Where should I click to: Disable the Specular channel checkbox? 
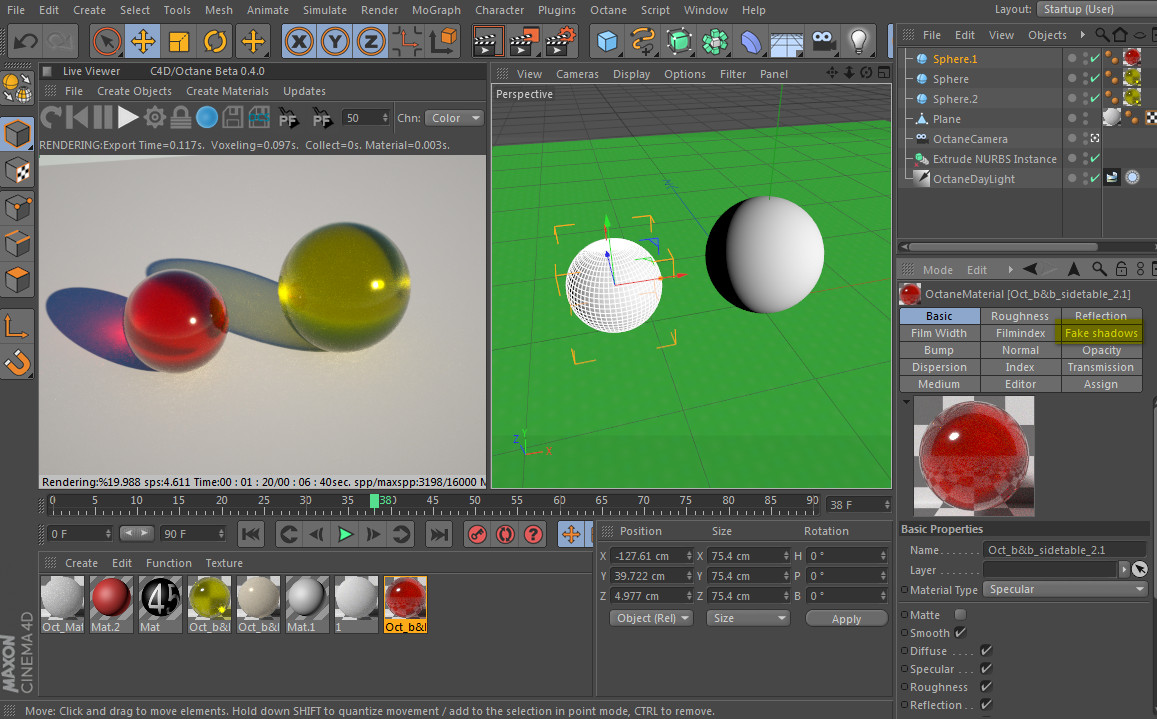pyautogui.click(x=986, y=668)
